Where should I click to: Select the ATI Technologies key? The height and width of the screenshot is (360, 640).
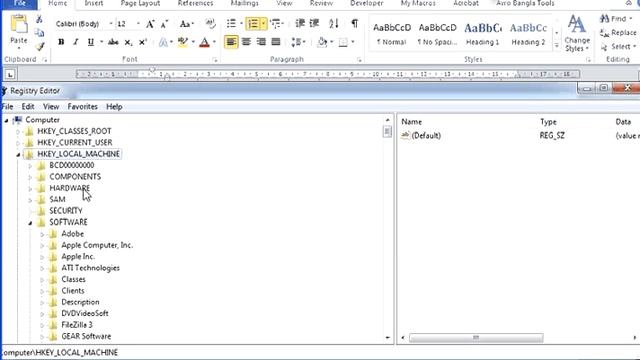(x=90, y=268)
